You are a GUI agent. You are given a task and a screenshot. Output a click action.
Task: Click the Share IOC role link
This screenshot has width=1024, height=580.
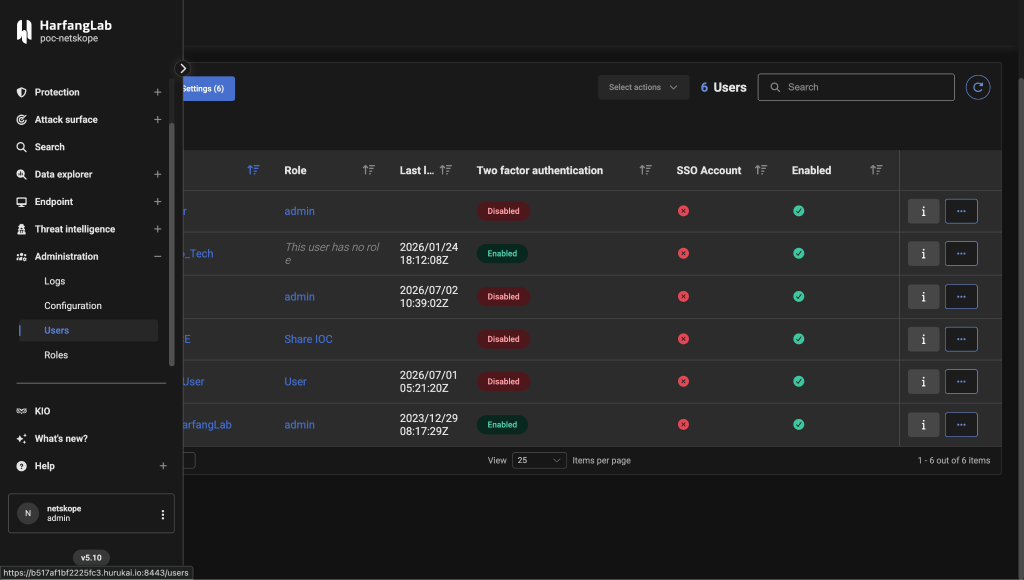(308, 339)
